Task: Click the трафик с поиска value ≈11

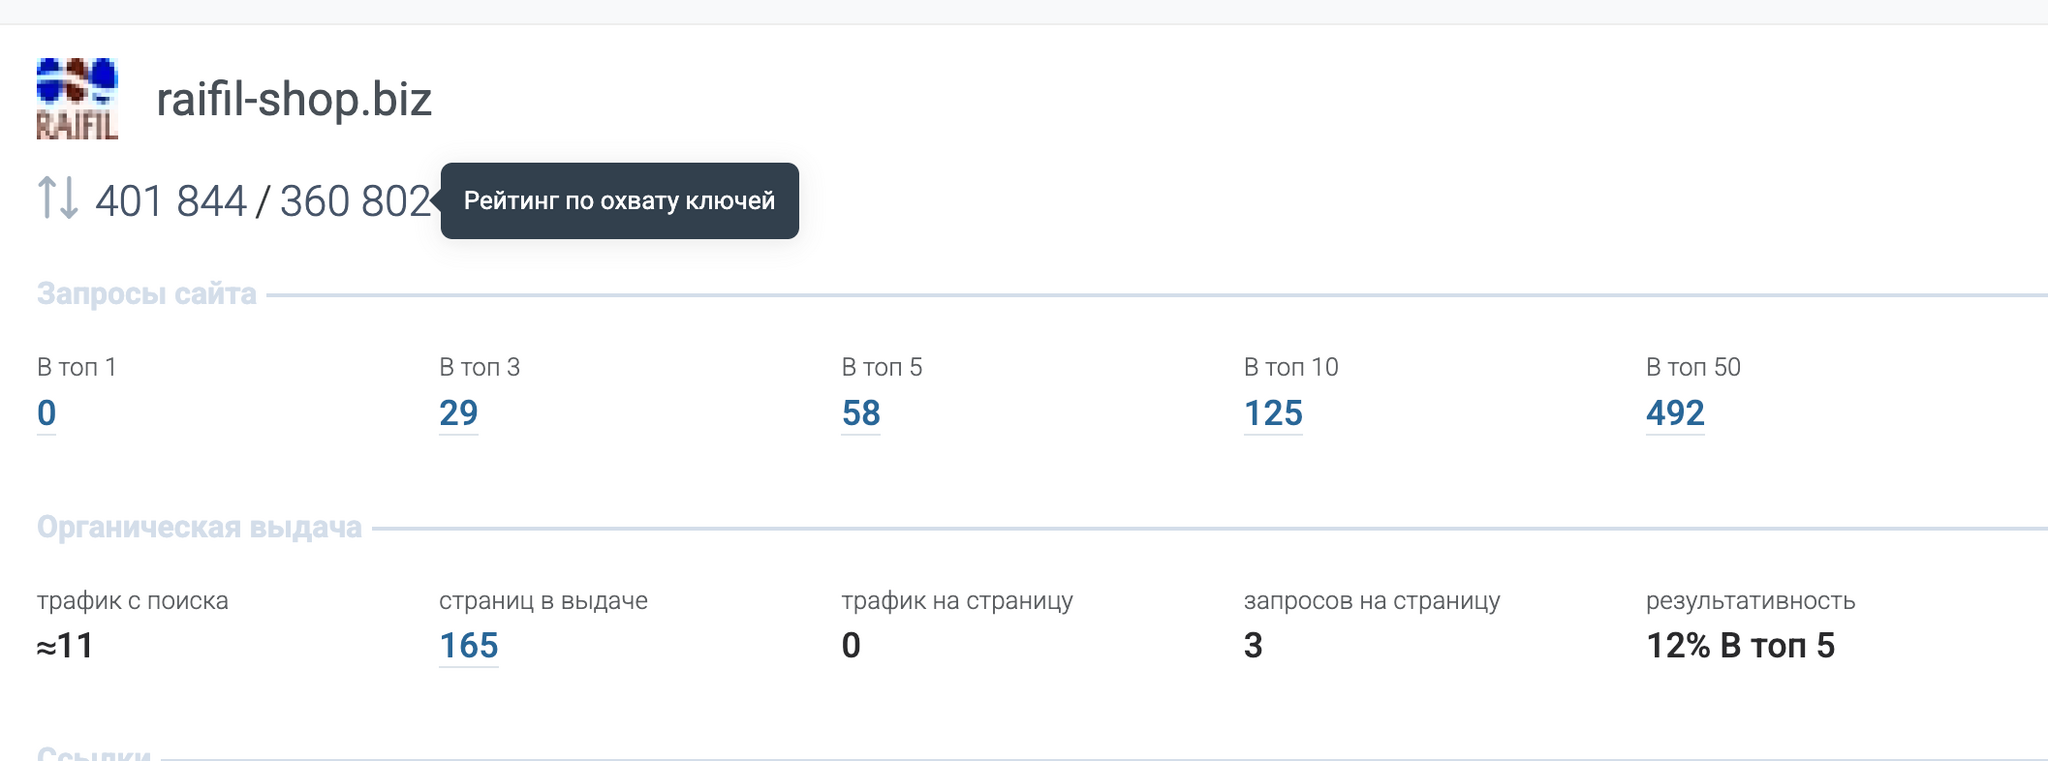Action: coord(65,646)
